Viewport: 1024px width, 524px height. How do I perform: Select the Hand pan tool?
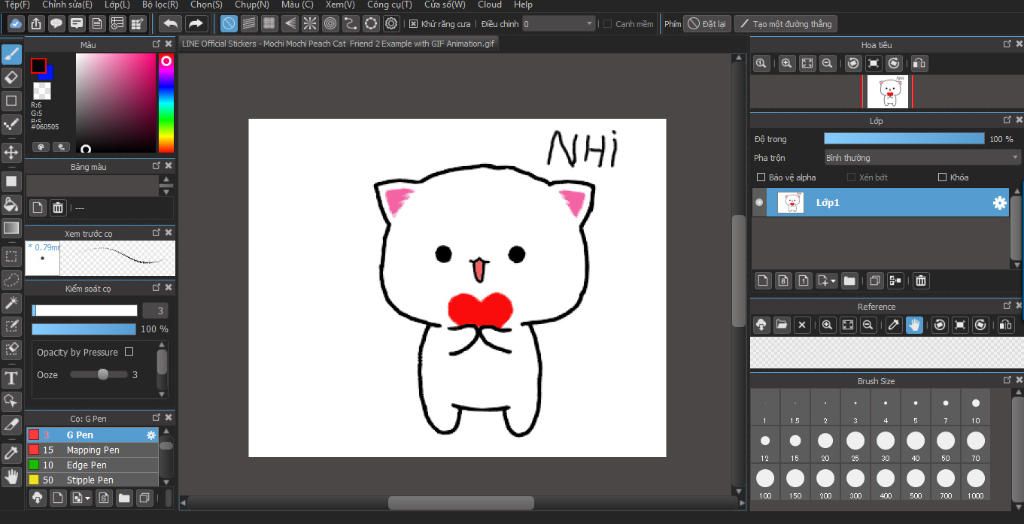[x=11, y=476]
